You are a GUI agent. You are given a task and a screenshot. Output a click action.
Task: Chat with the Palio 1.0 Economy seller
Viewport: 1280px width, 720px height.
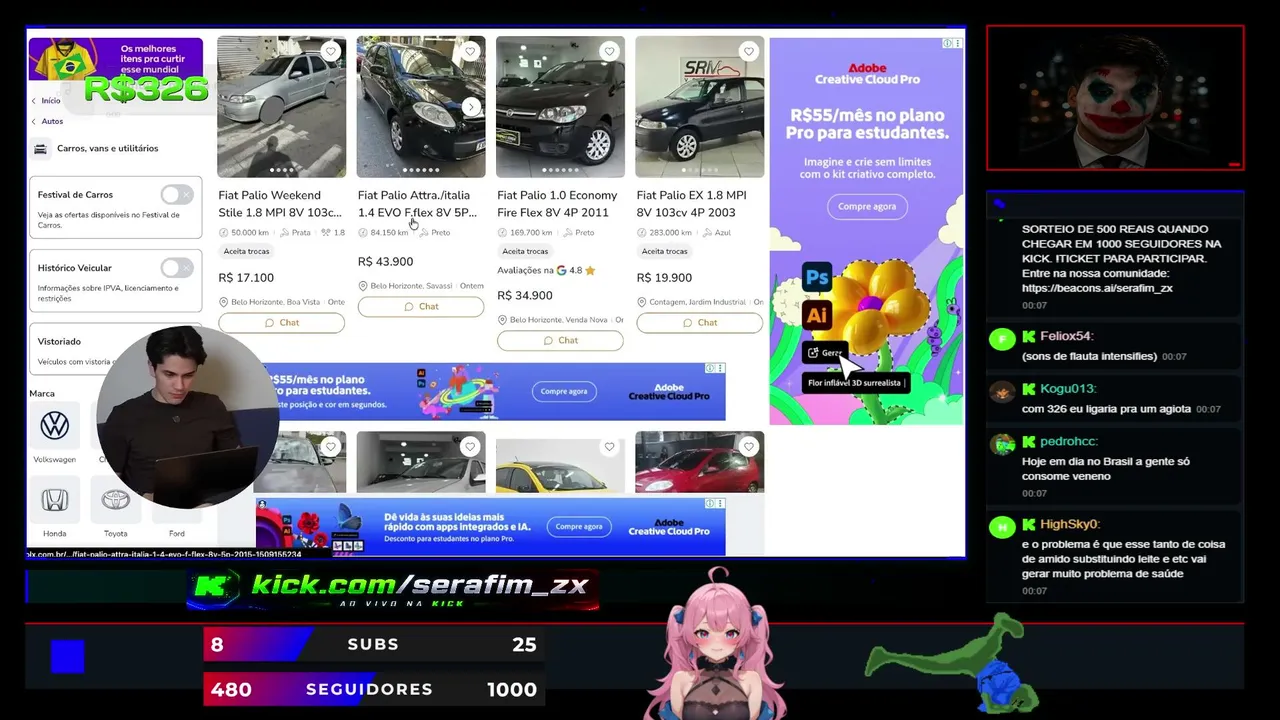pyautogui.click(x=560, y=341)
